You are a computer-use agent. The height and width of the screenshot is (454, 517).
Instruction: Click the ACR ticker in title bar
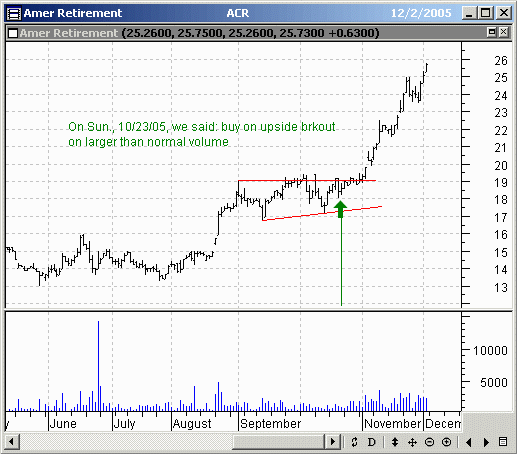click(238, 13)
